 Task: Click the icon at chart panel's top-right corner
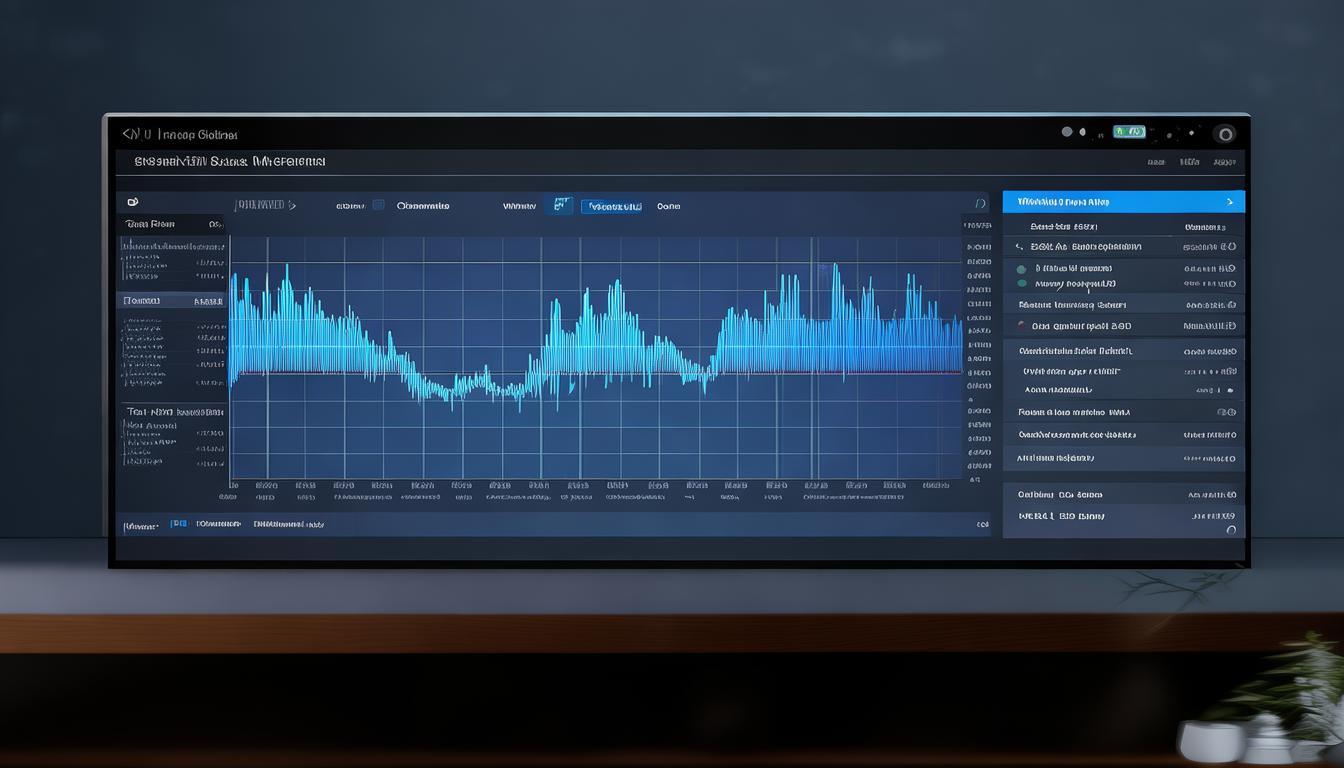tap(979, 204)
